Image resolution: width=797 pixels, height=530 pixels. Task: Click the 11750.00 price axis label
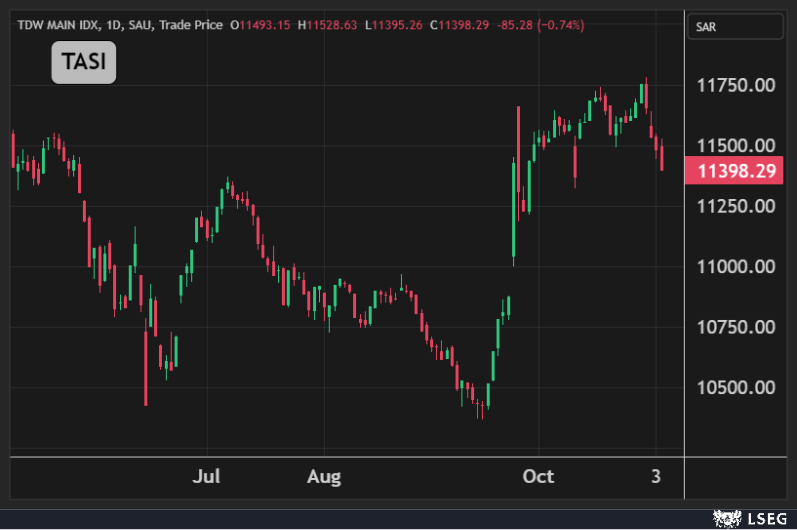pos(736,85)
